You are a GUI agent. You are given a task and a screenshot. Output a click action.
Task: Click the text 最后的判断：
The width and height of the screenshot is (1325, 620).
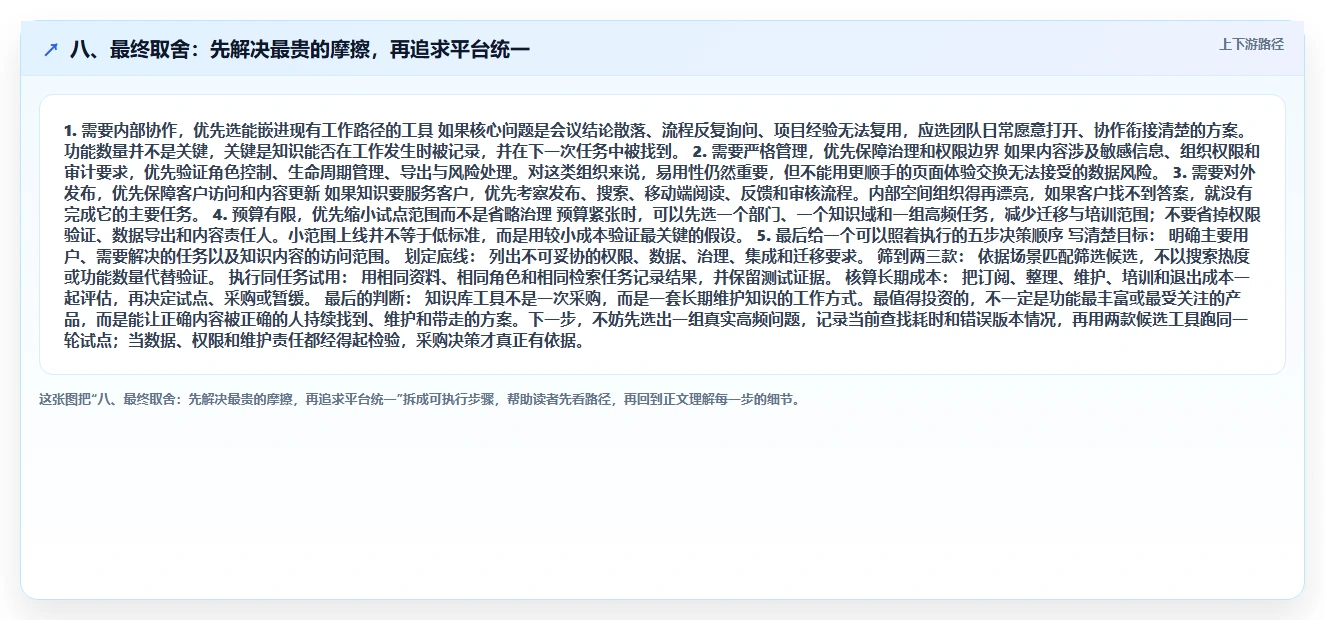370,298
